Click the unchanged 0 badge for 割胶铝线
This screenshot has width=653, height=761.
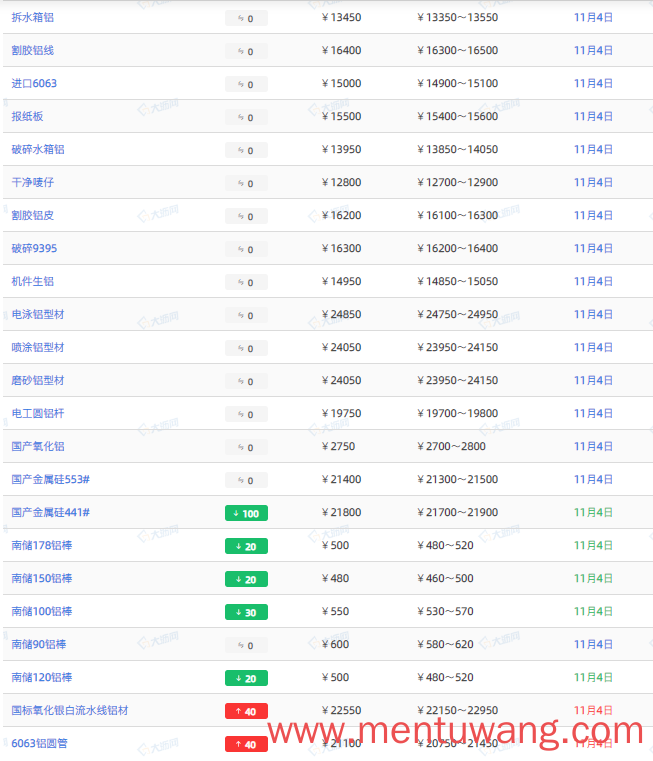coord(246,51)
